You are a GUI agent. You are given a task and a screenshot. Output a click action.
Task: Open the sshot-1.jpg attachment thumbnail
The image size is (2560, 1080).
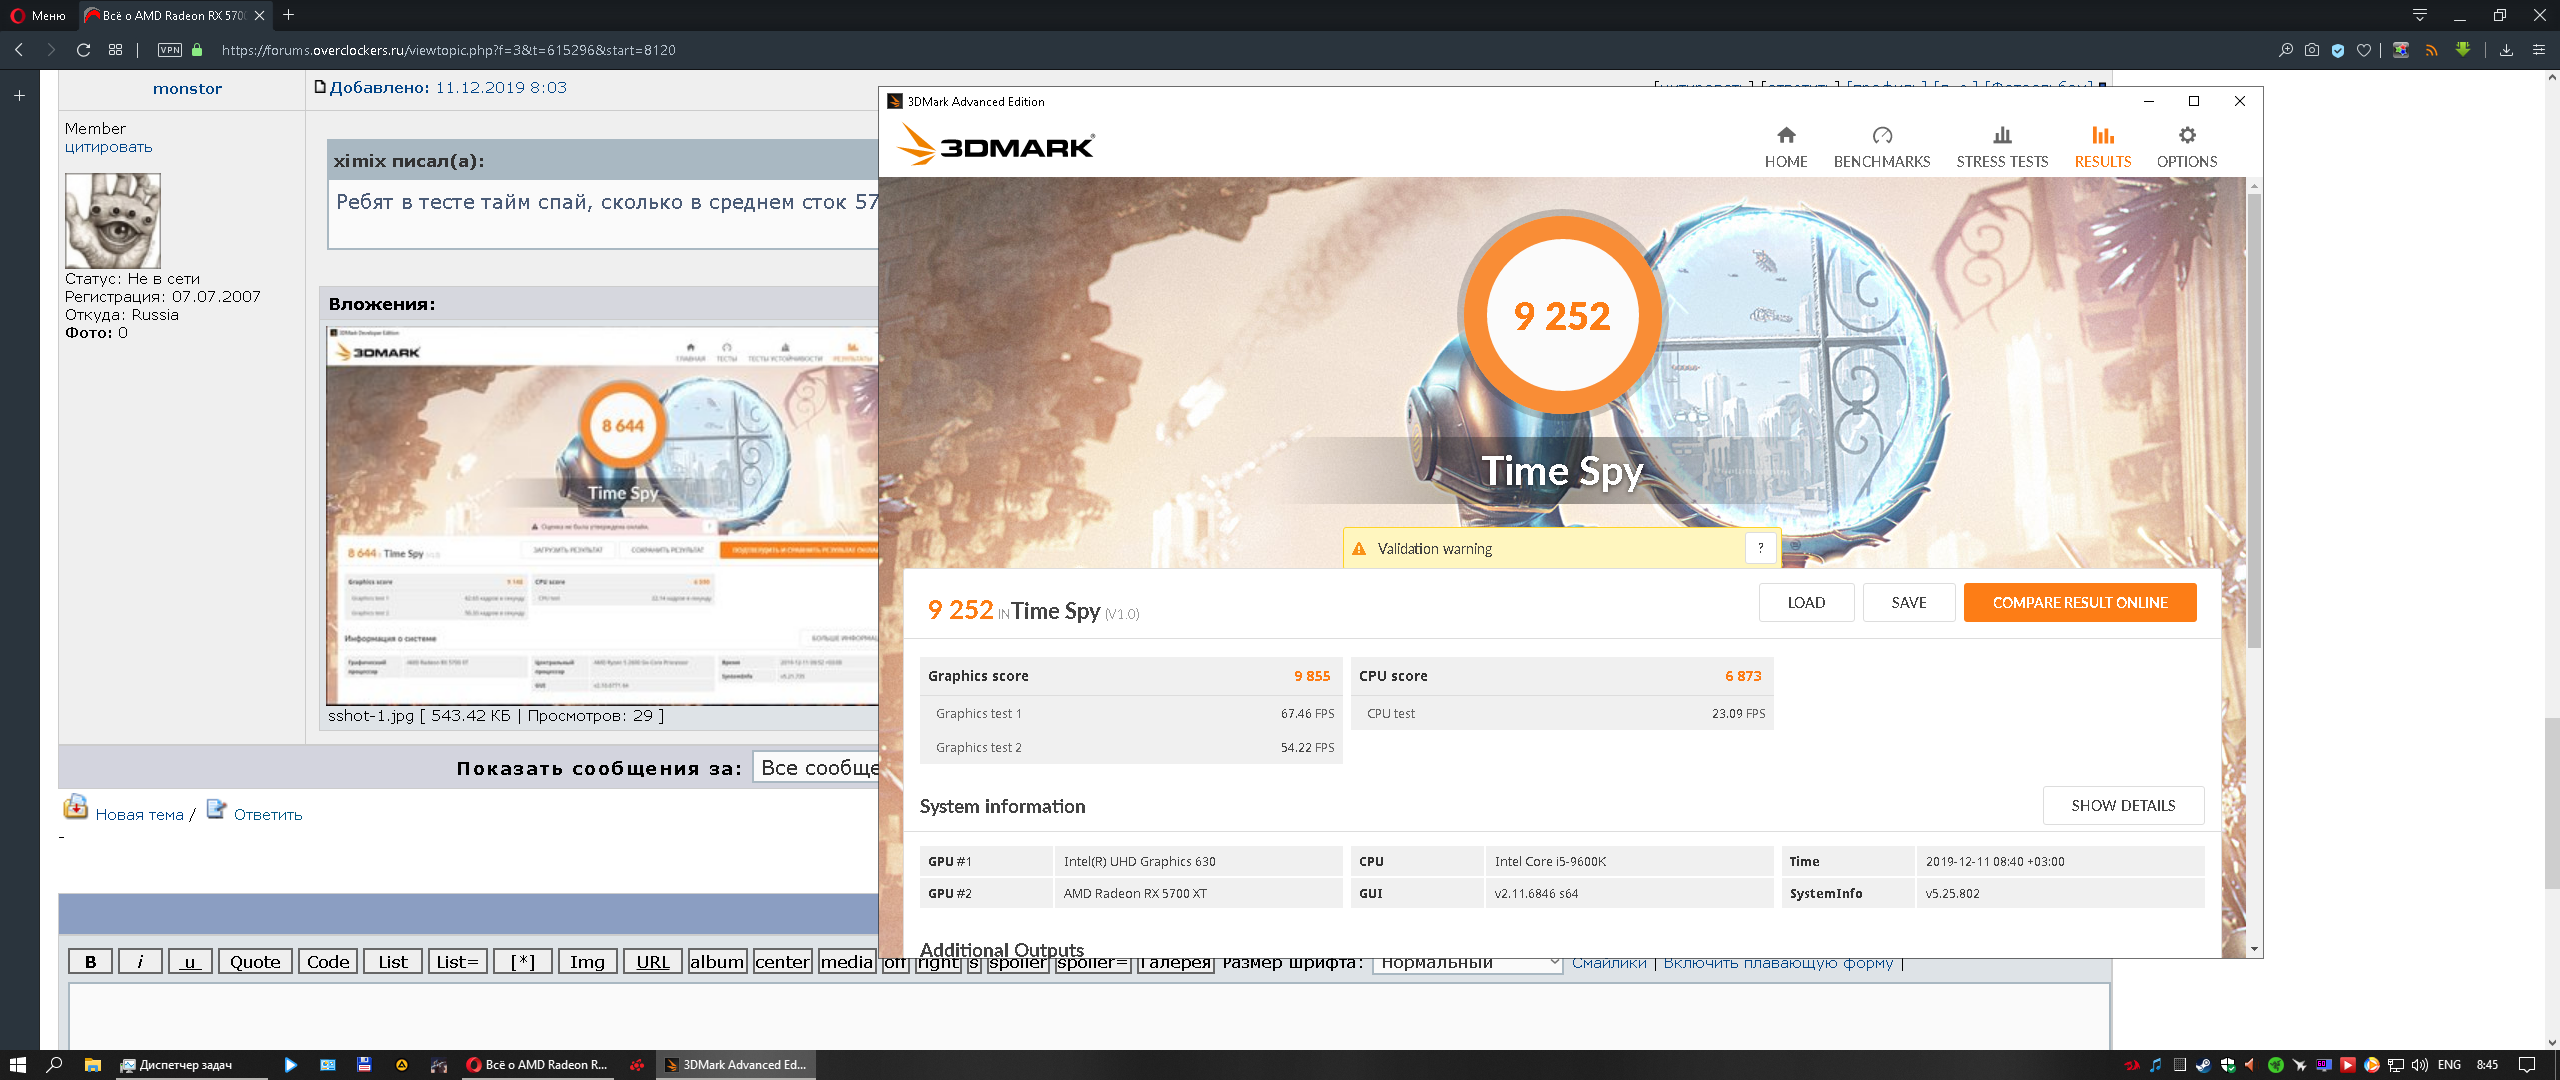[601, 515]
